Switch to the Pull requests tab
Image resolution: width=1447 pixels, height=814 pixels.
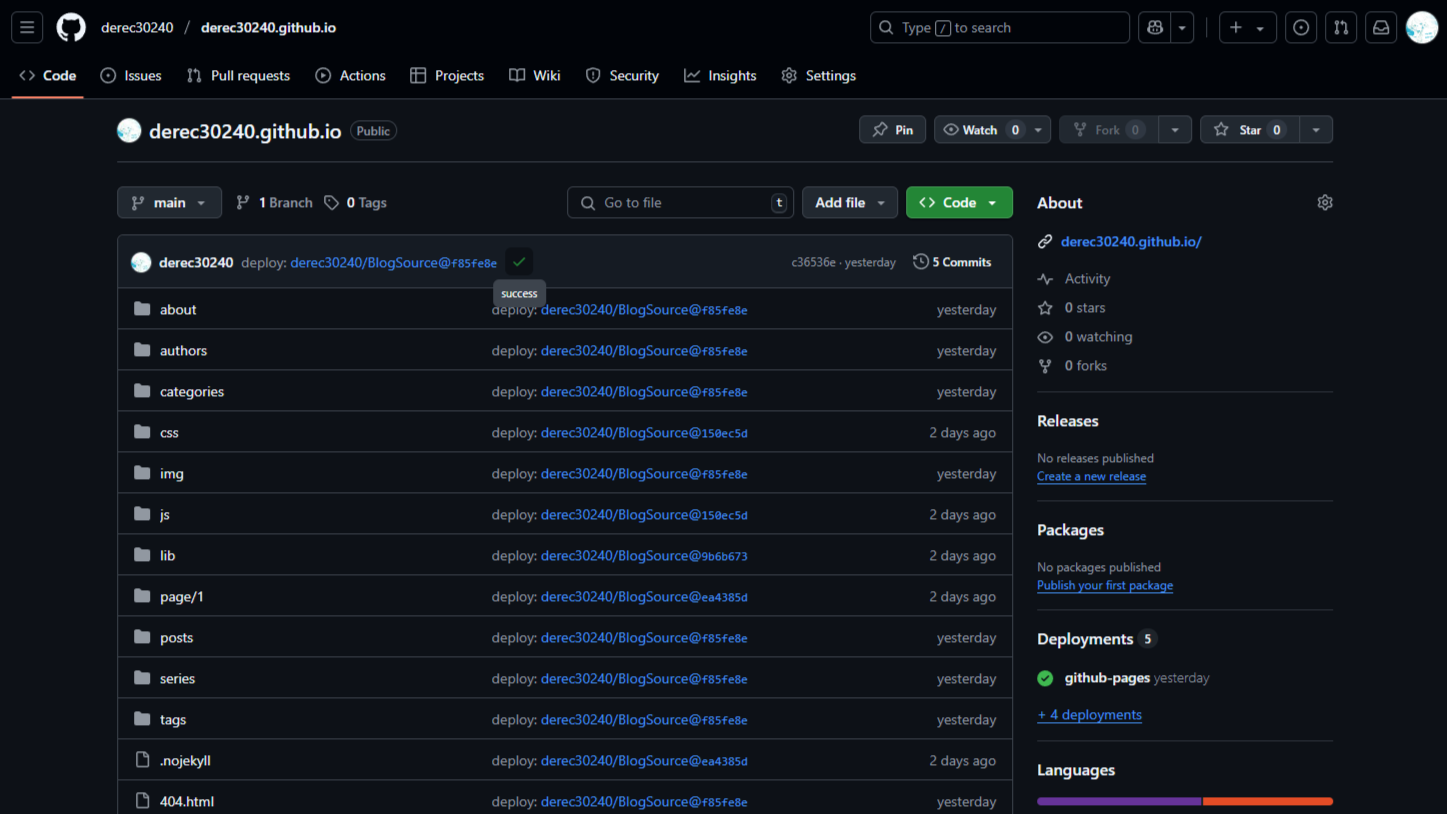tap(238, 76)
